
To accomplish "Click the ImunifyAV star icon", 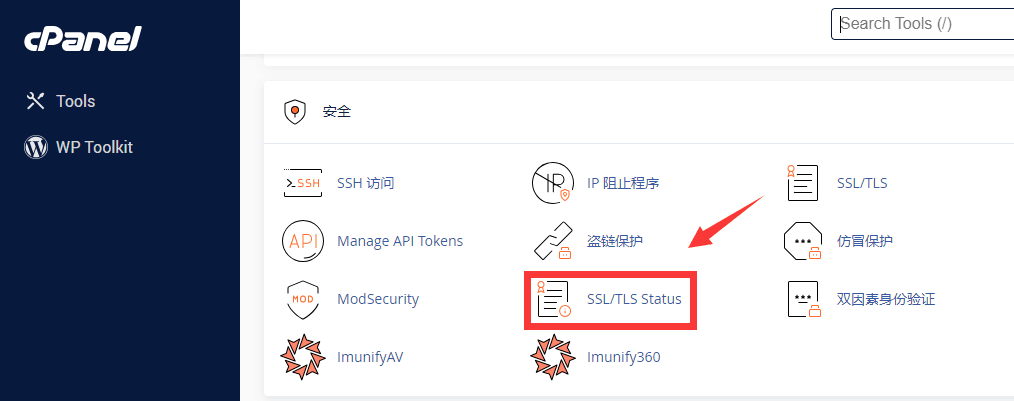I will [303, 356].
